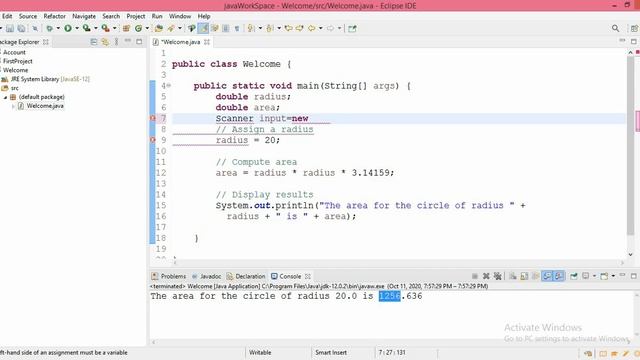The image size is (640, 360).
Task: Click the Forward navigation arrow
Action: 330,28
